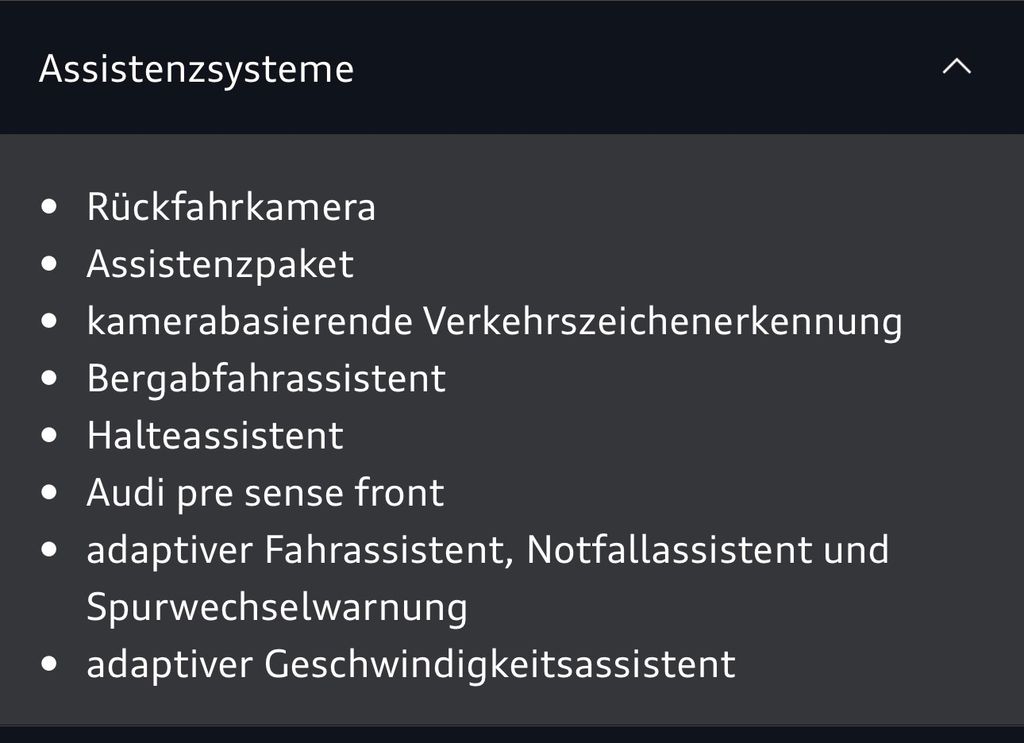Click the bullet next to adaptiver Fahrassistent
The image size is (1024, 743).
click(50, 550)
